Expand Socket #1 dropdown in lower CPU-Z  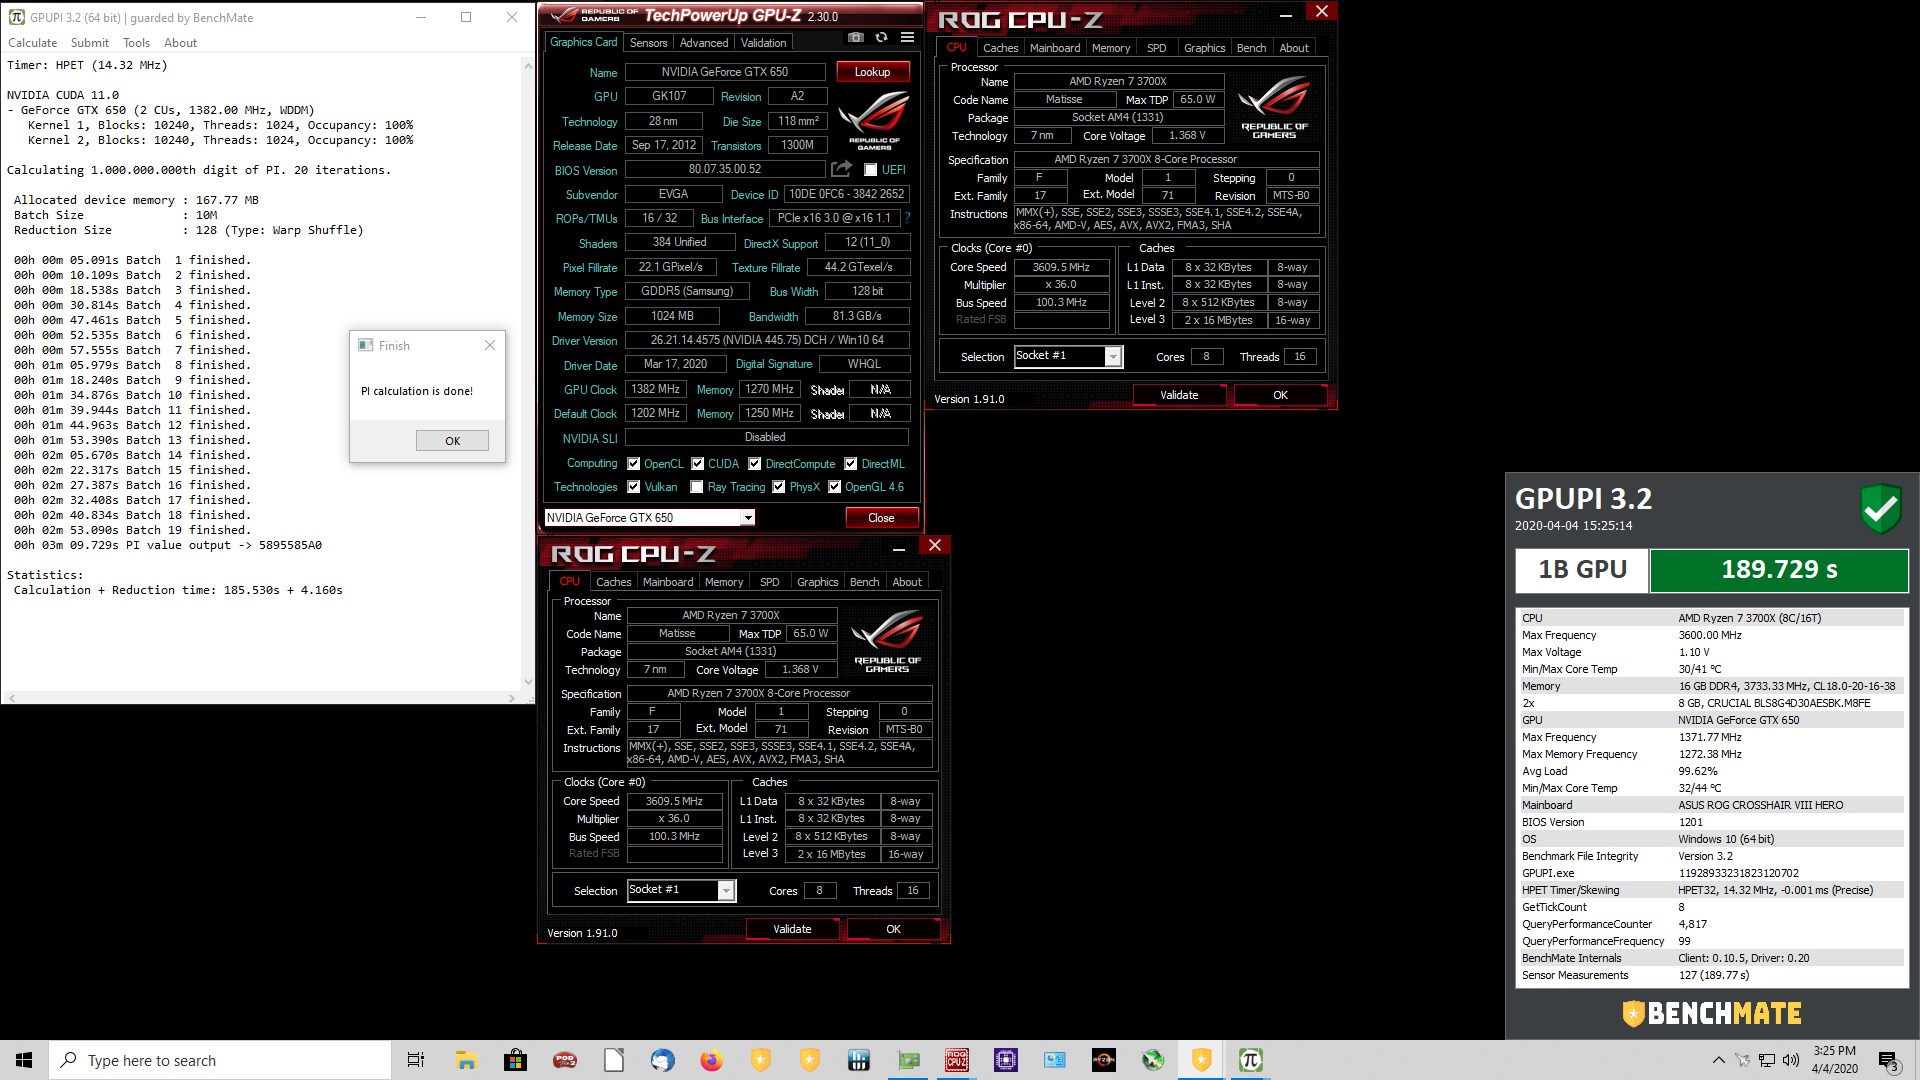click(726, 891)
